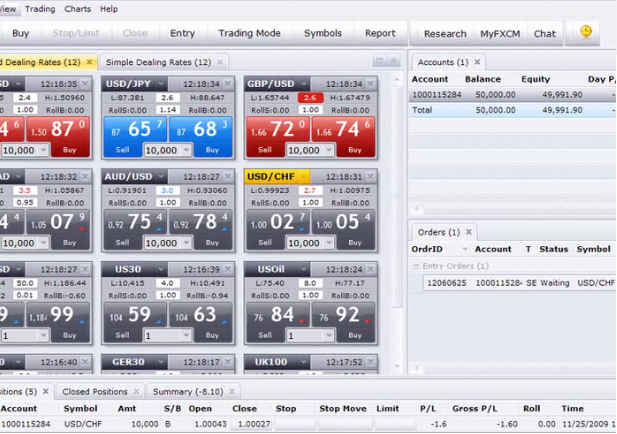Restore the dealing rates panel window
Image resolution: width=617 pixels, height=434 pixels.
[x=379, y=61]
